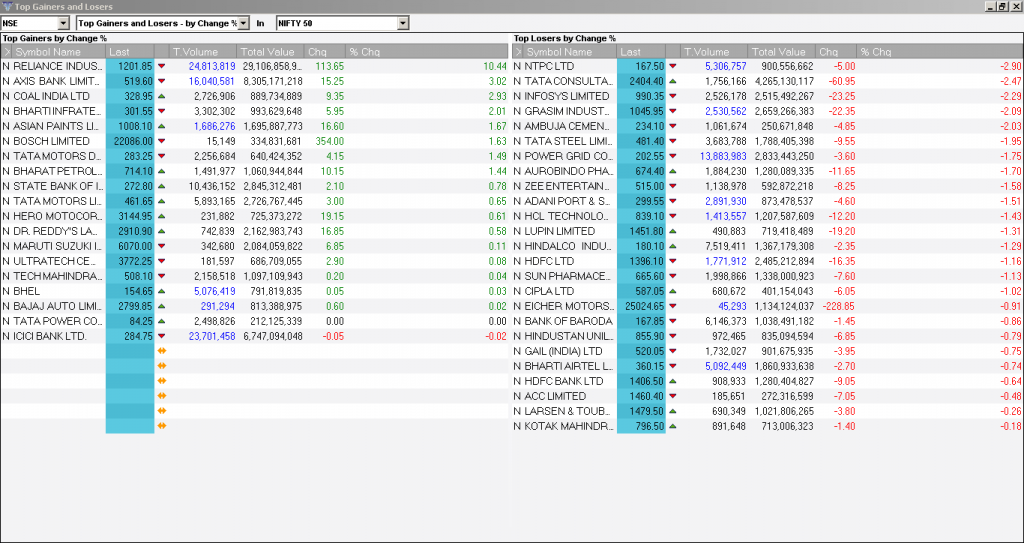Click volume 24,813,819 in RELIANCE row
This screenshot has height=543, width=1024.
pyautogui.click(x=212, y=66)
